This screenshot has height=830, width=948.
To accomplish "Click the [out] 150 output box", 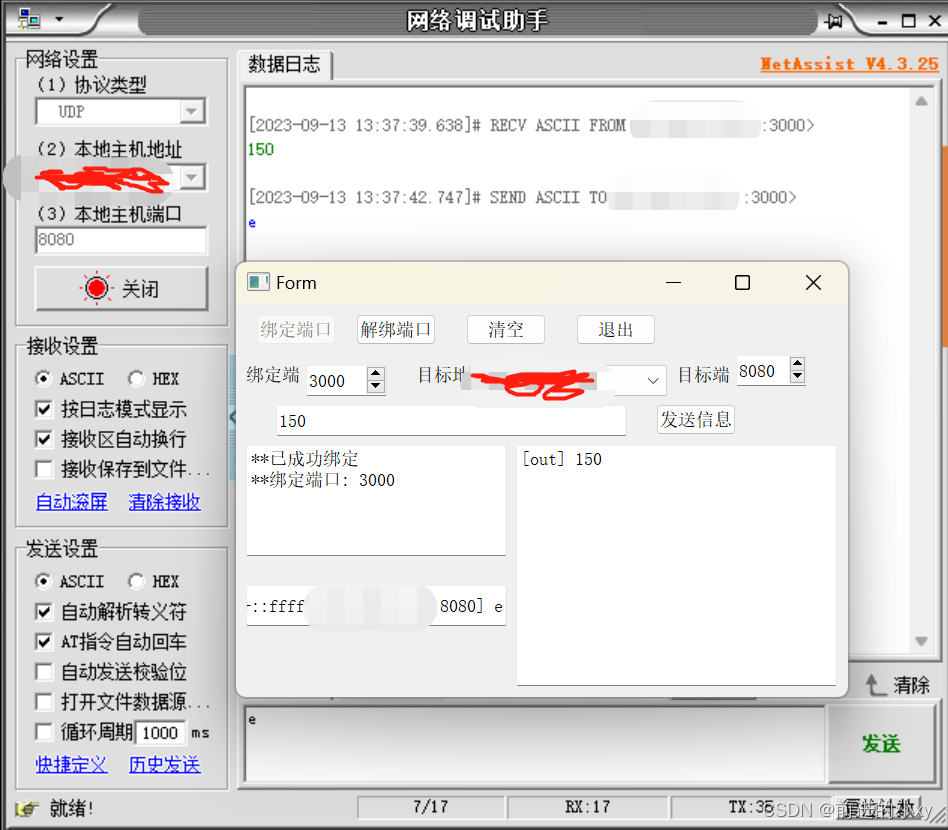I will click(x=676, y=565).
